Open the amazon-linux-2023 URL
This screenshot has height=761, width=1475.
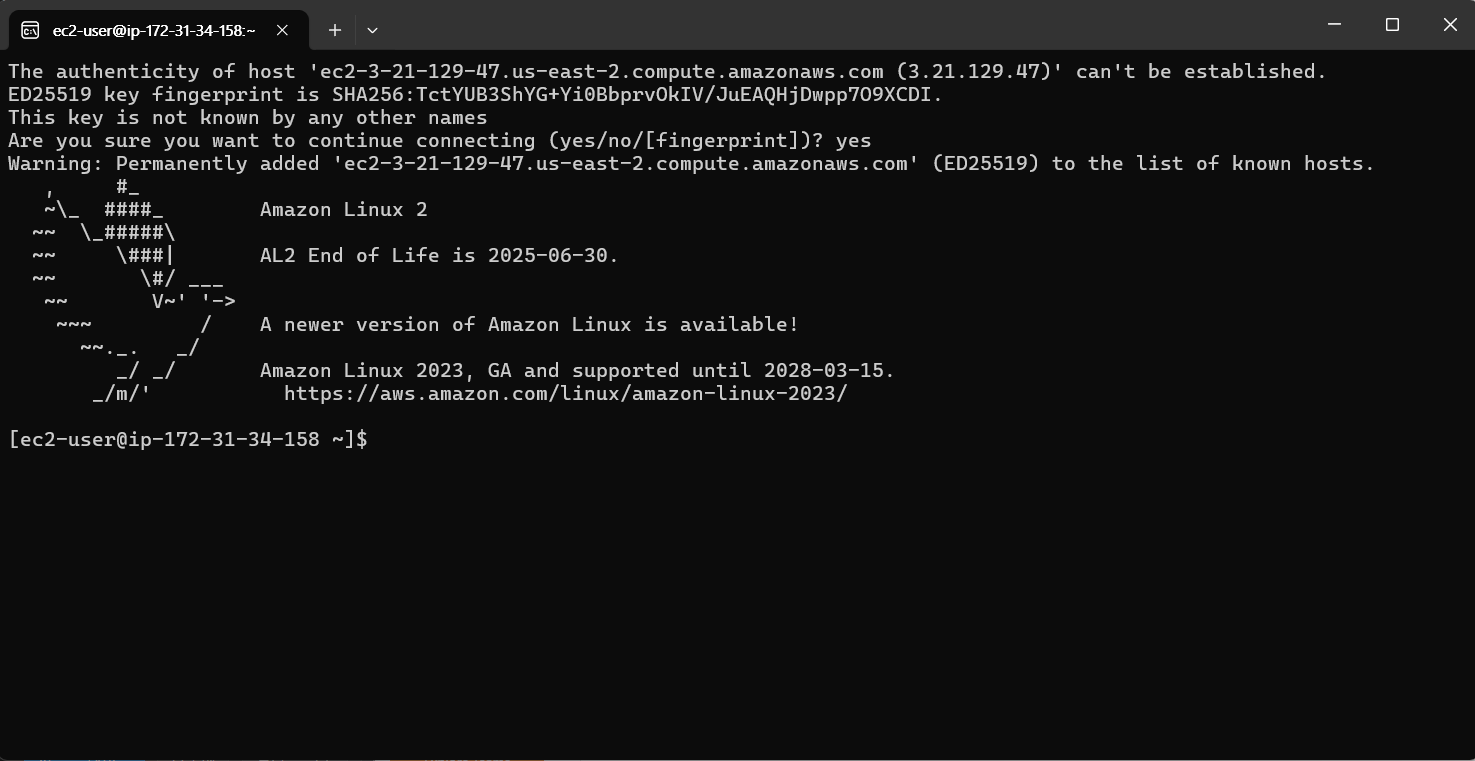(565, 394)
